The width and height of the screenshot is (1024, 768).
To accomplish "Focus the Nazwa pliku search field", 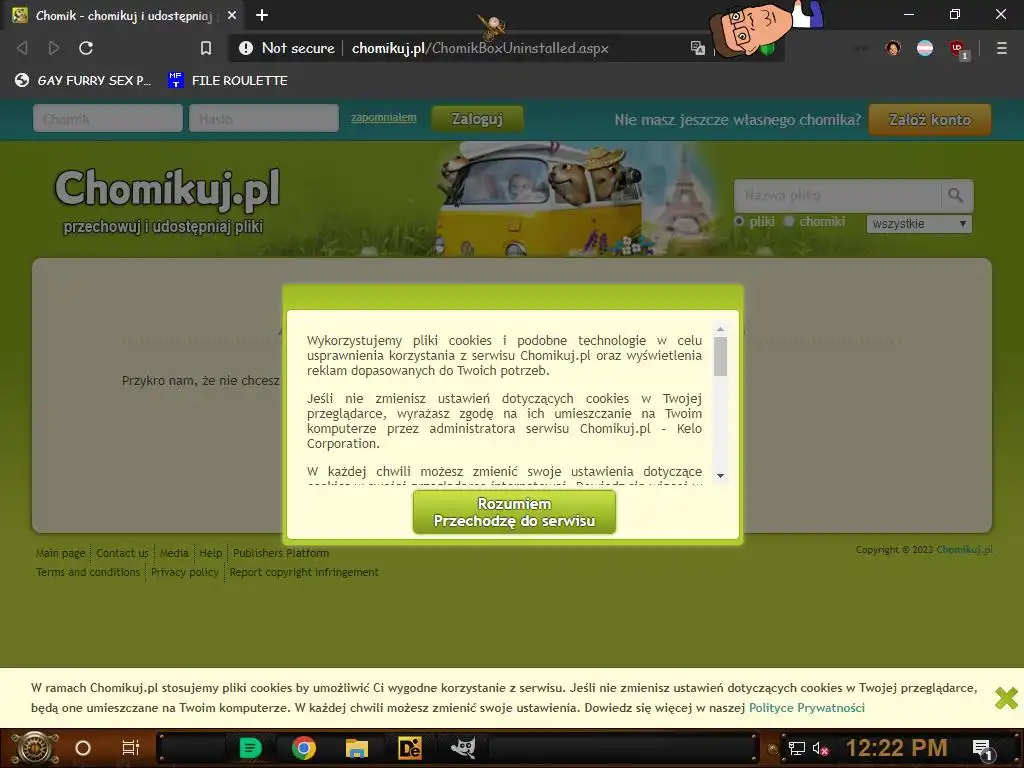I will 838,195.
